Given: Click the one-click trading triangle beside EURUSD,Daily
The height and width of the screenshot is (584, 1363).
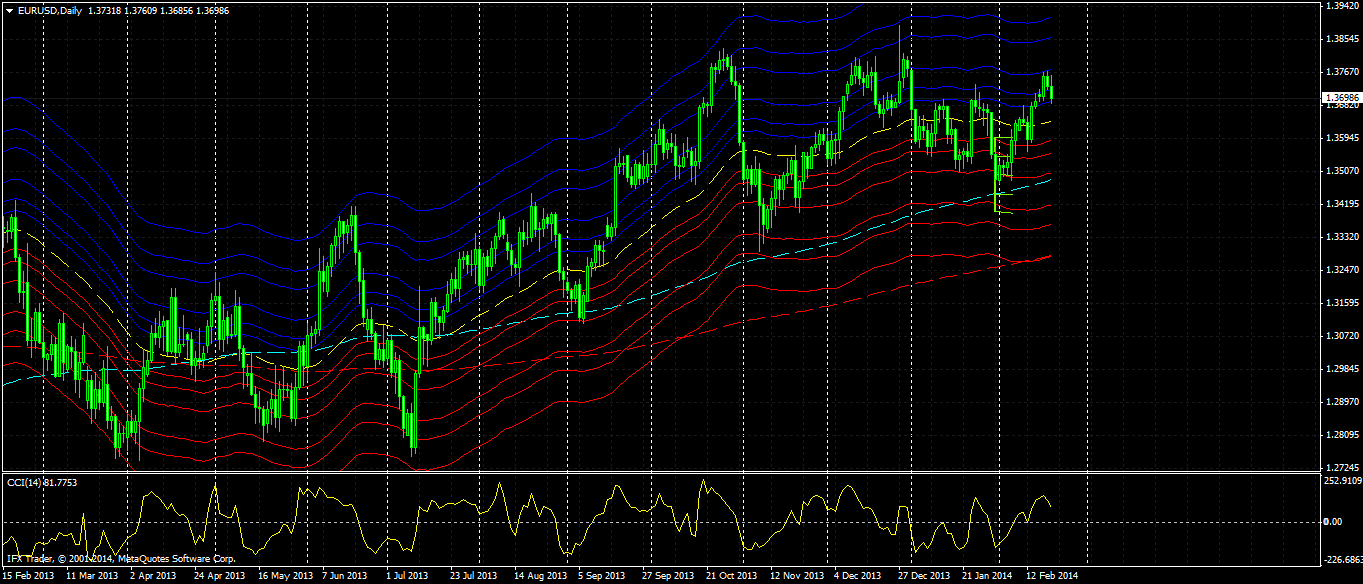Looking at the screenshot, I should tap(9, 10).
